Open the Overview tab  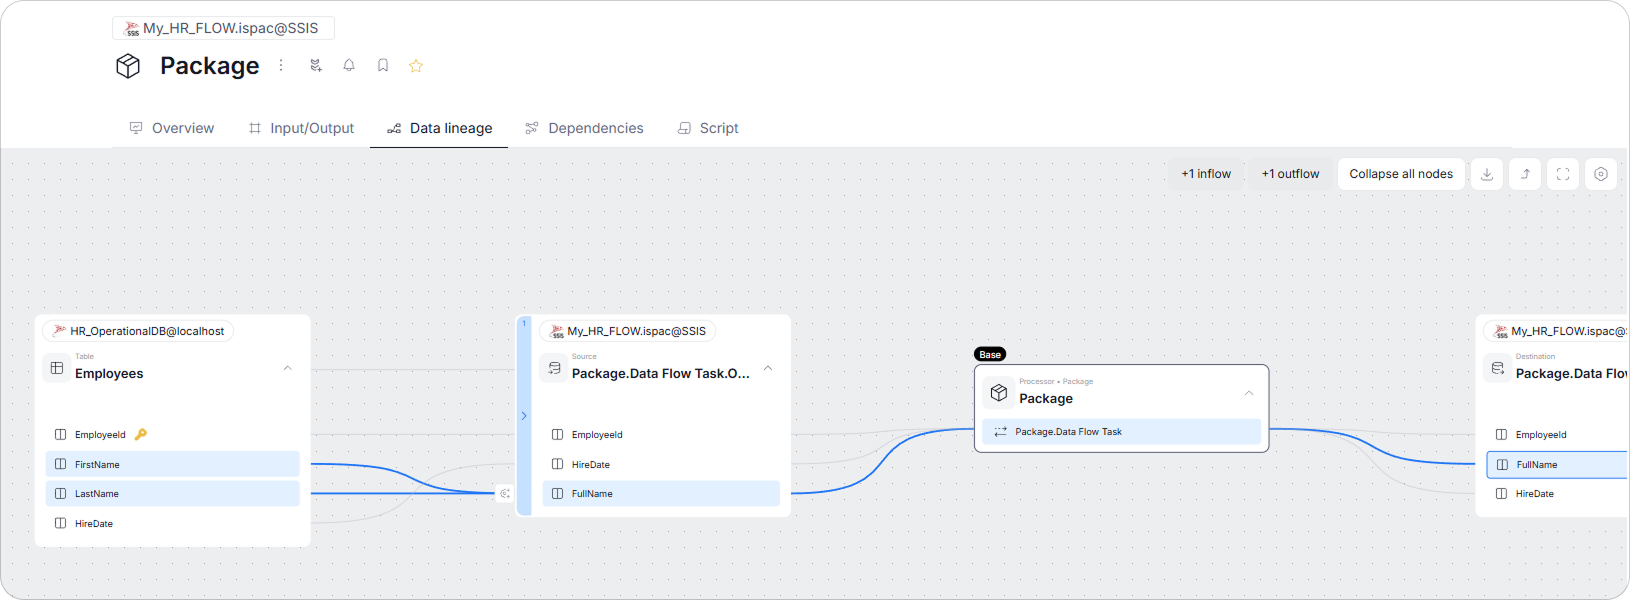point(171,128)
